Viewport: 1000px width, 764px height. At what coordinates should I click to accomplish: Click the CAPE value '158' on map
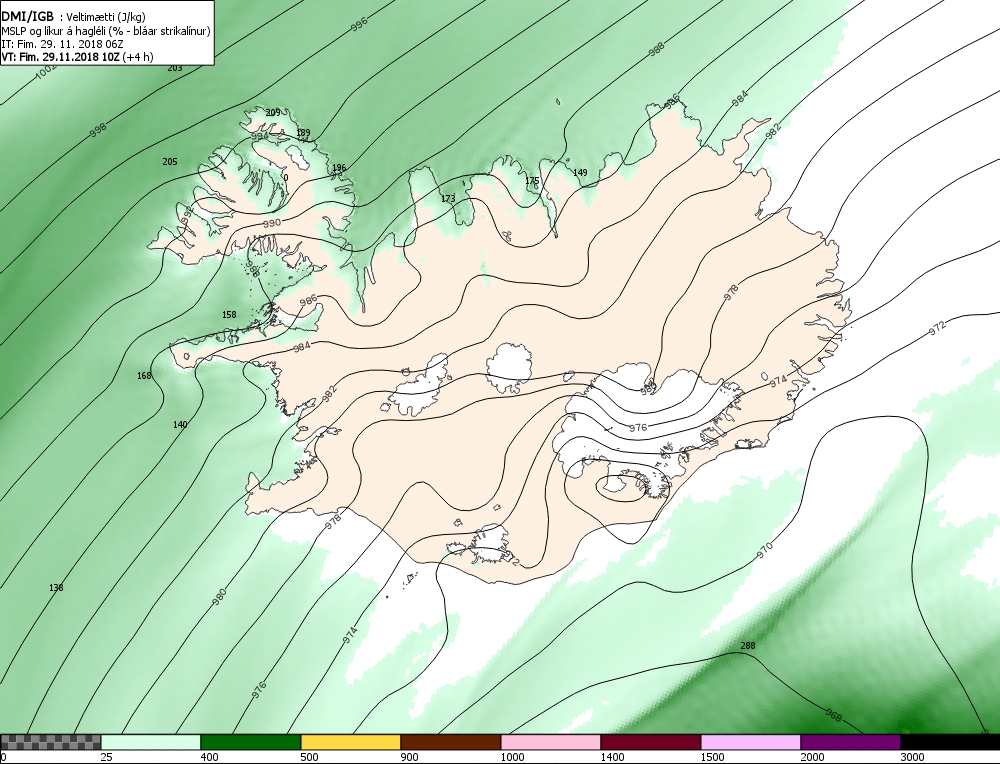229,315
